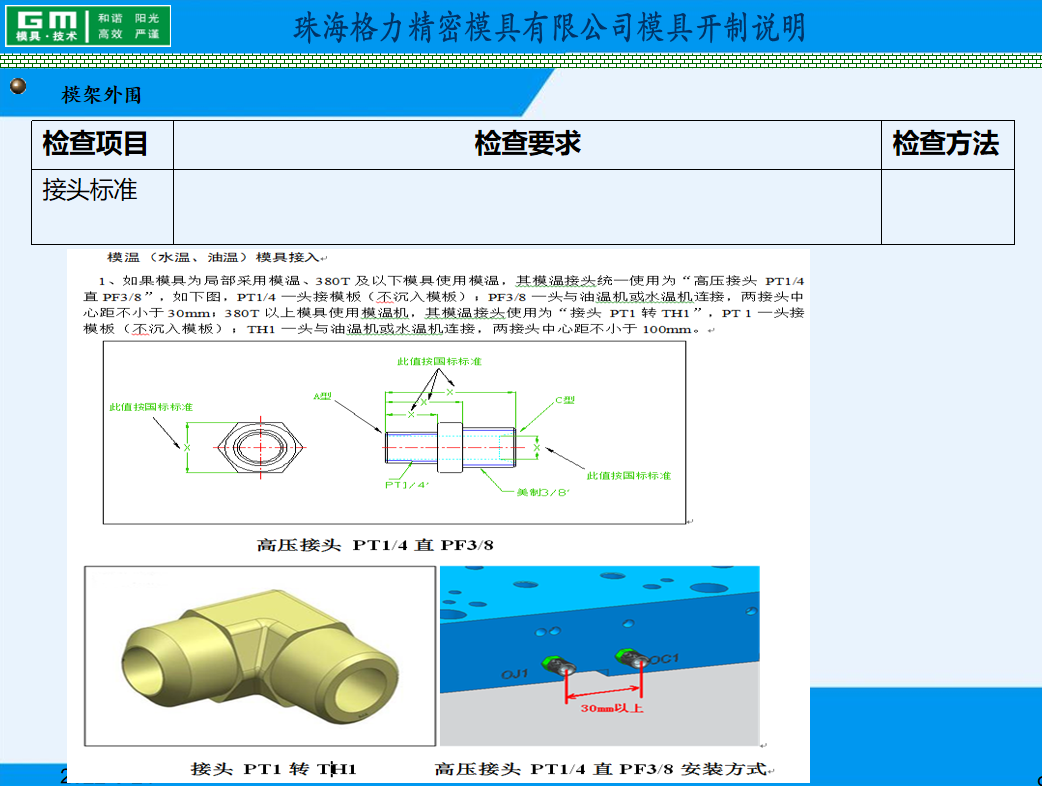Click the empty 检查要求 cell beside 接头标准
This screenshot has width=1042, height=786.
click(x=527, y=207)
